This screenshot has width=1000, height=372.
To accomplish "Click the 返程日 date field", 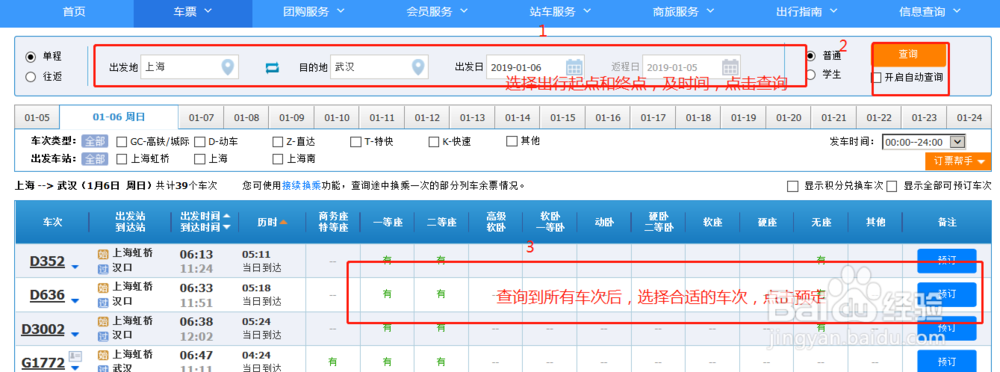I will pyautogui.click(x=691, y=67).
